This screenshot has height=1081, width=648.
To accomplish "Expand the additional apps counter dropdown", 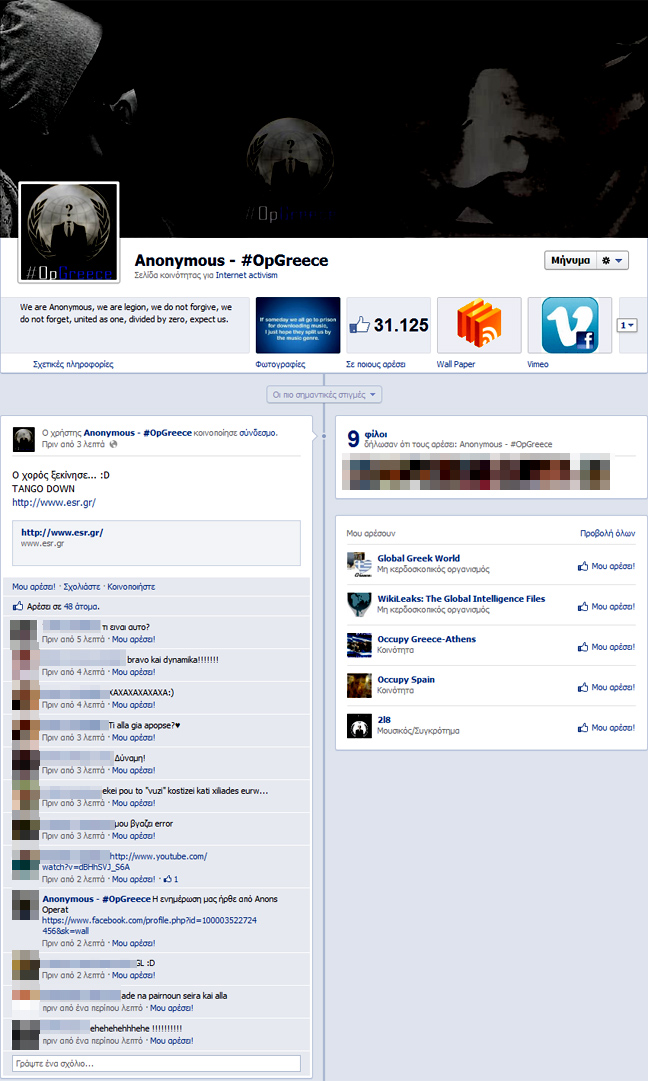I will click(x=628, y=325).
